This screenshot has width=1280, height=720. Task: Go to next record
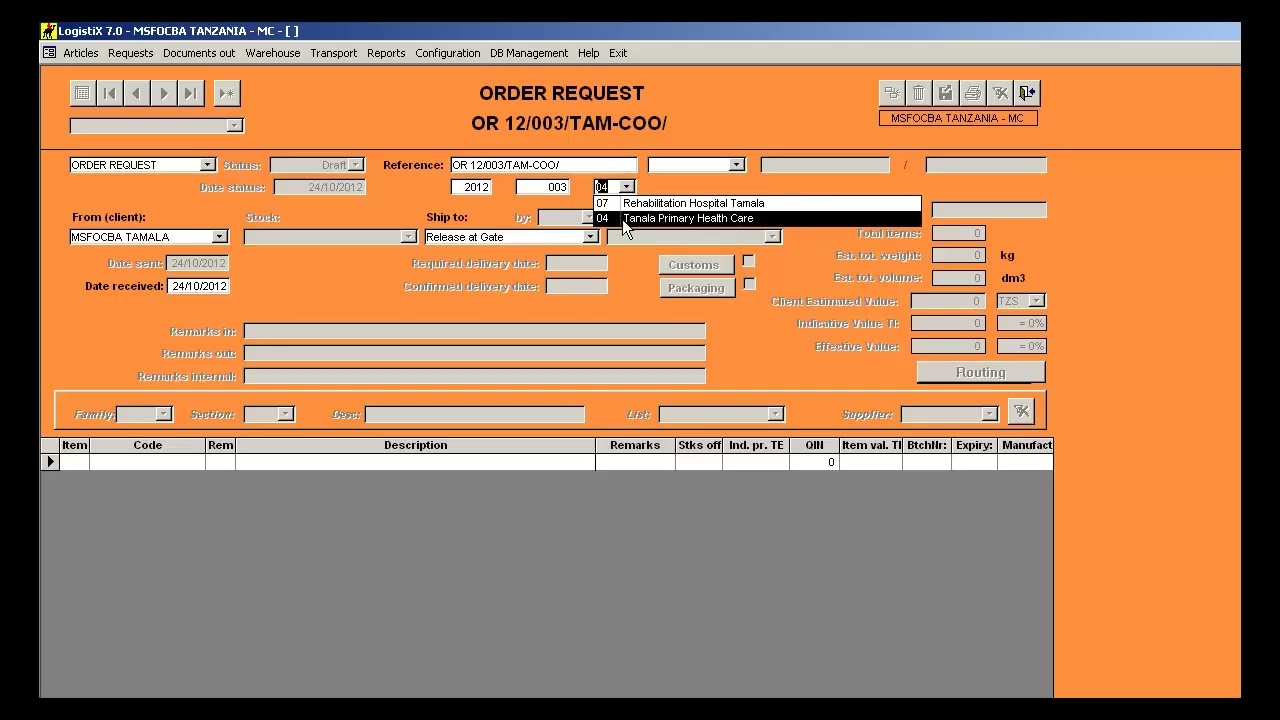click(x=164, y=93)
